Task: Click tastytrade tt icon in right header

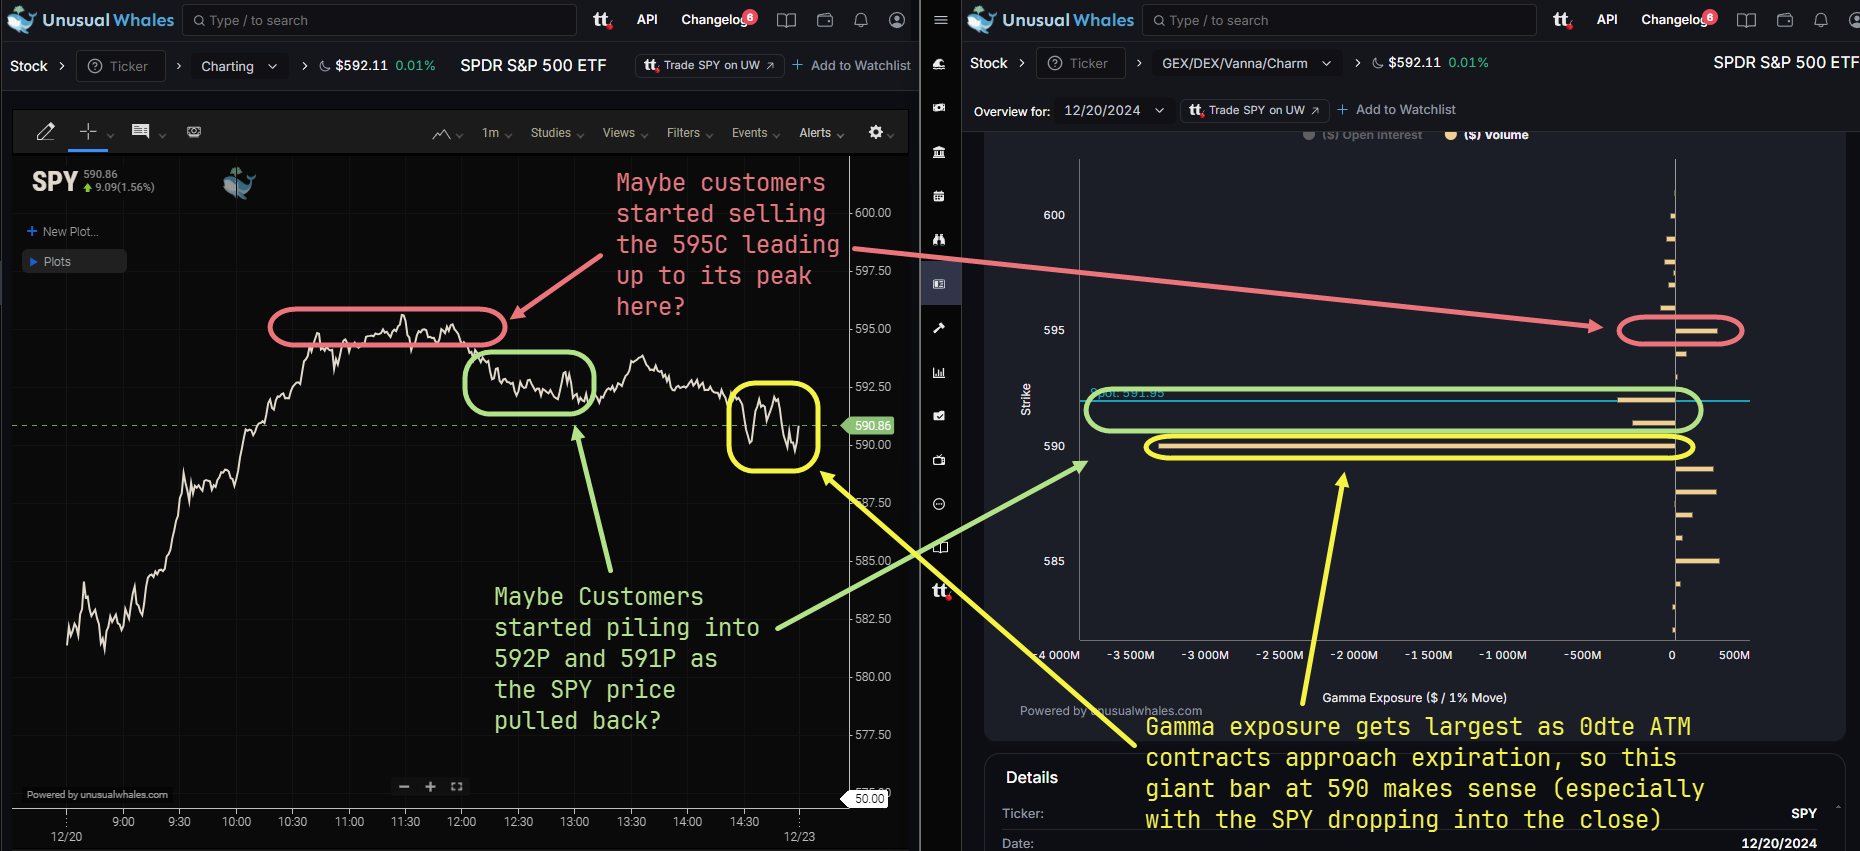Action: pos(1562,20)
